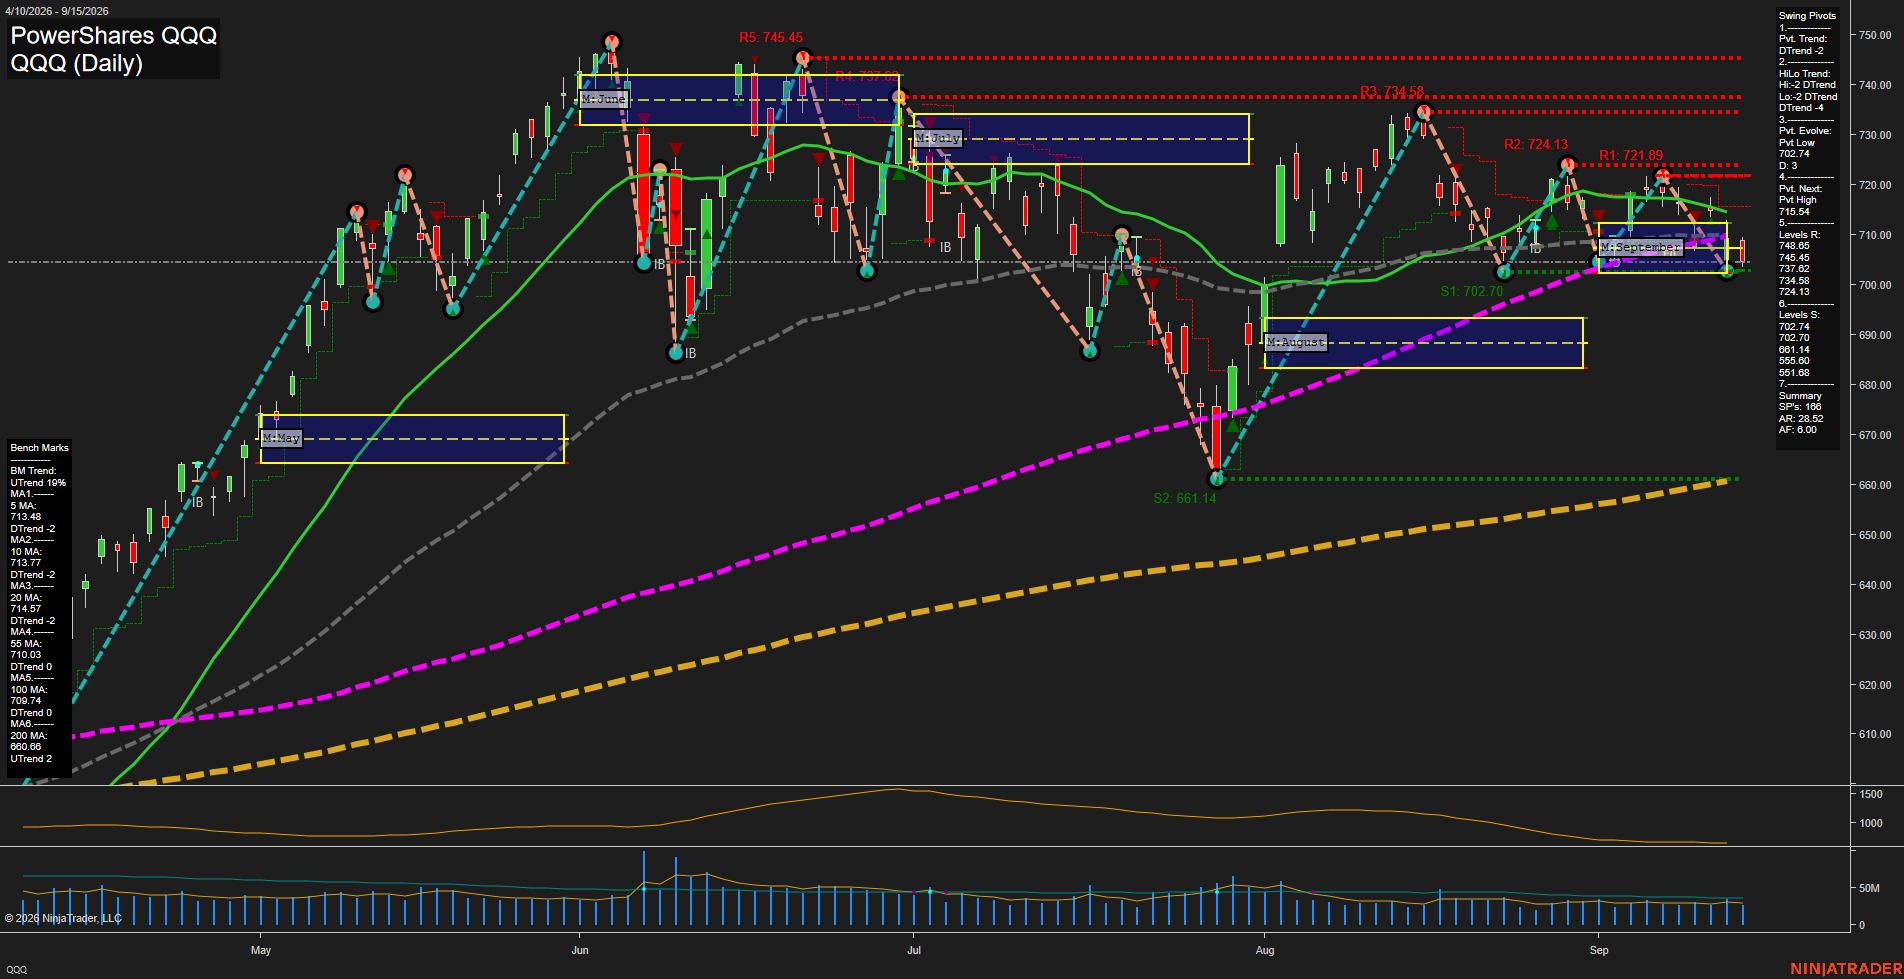
Task: Click the 'Pvt. Evolve:' label in Swing Pivots
Action: click(1805, 131)
